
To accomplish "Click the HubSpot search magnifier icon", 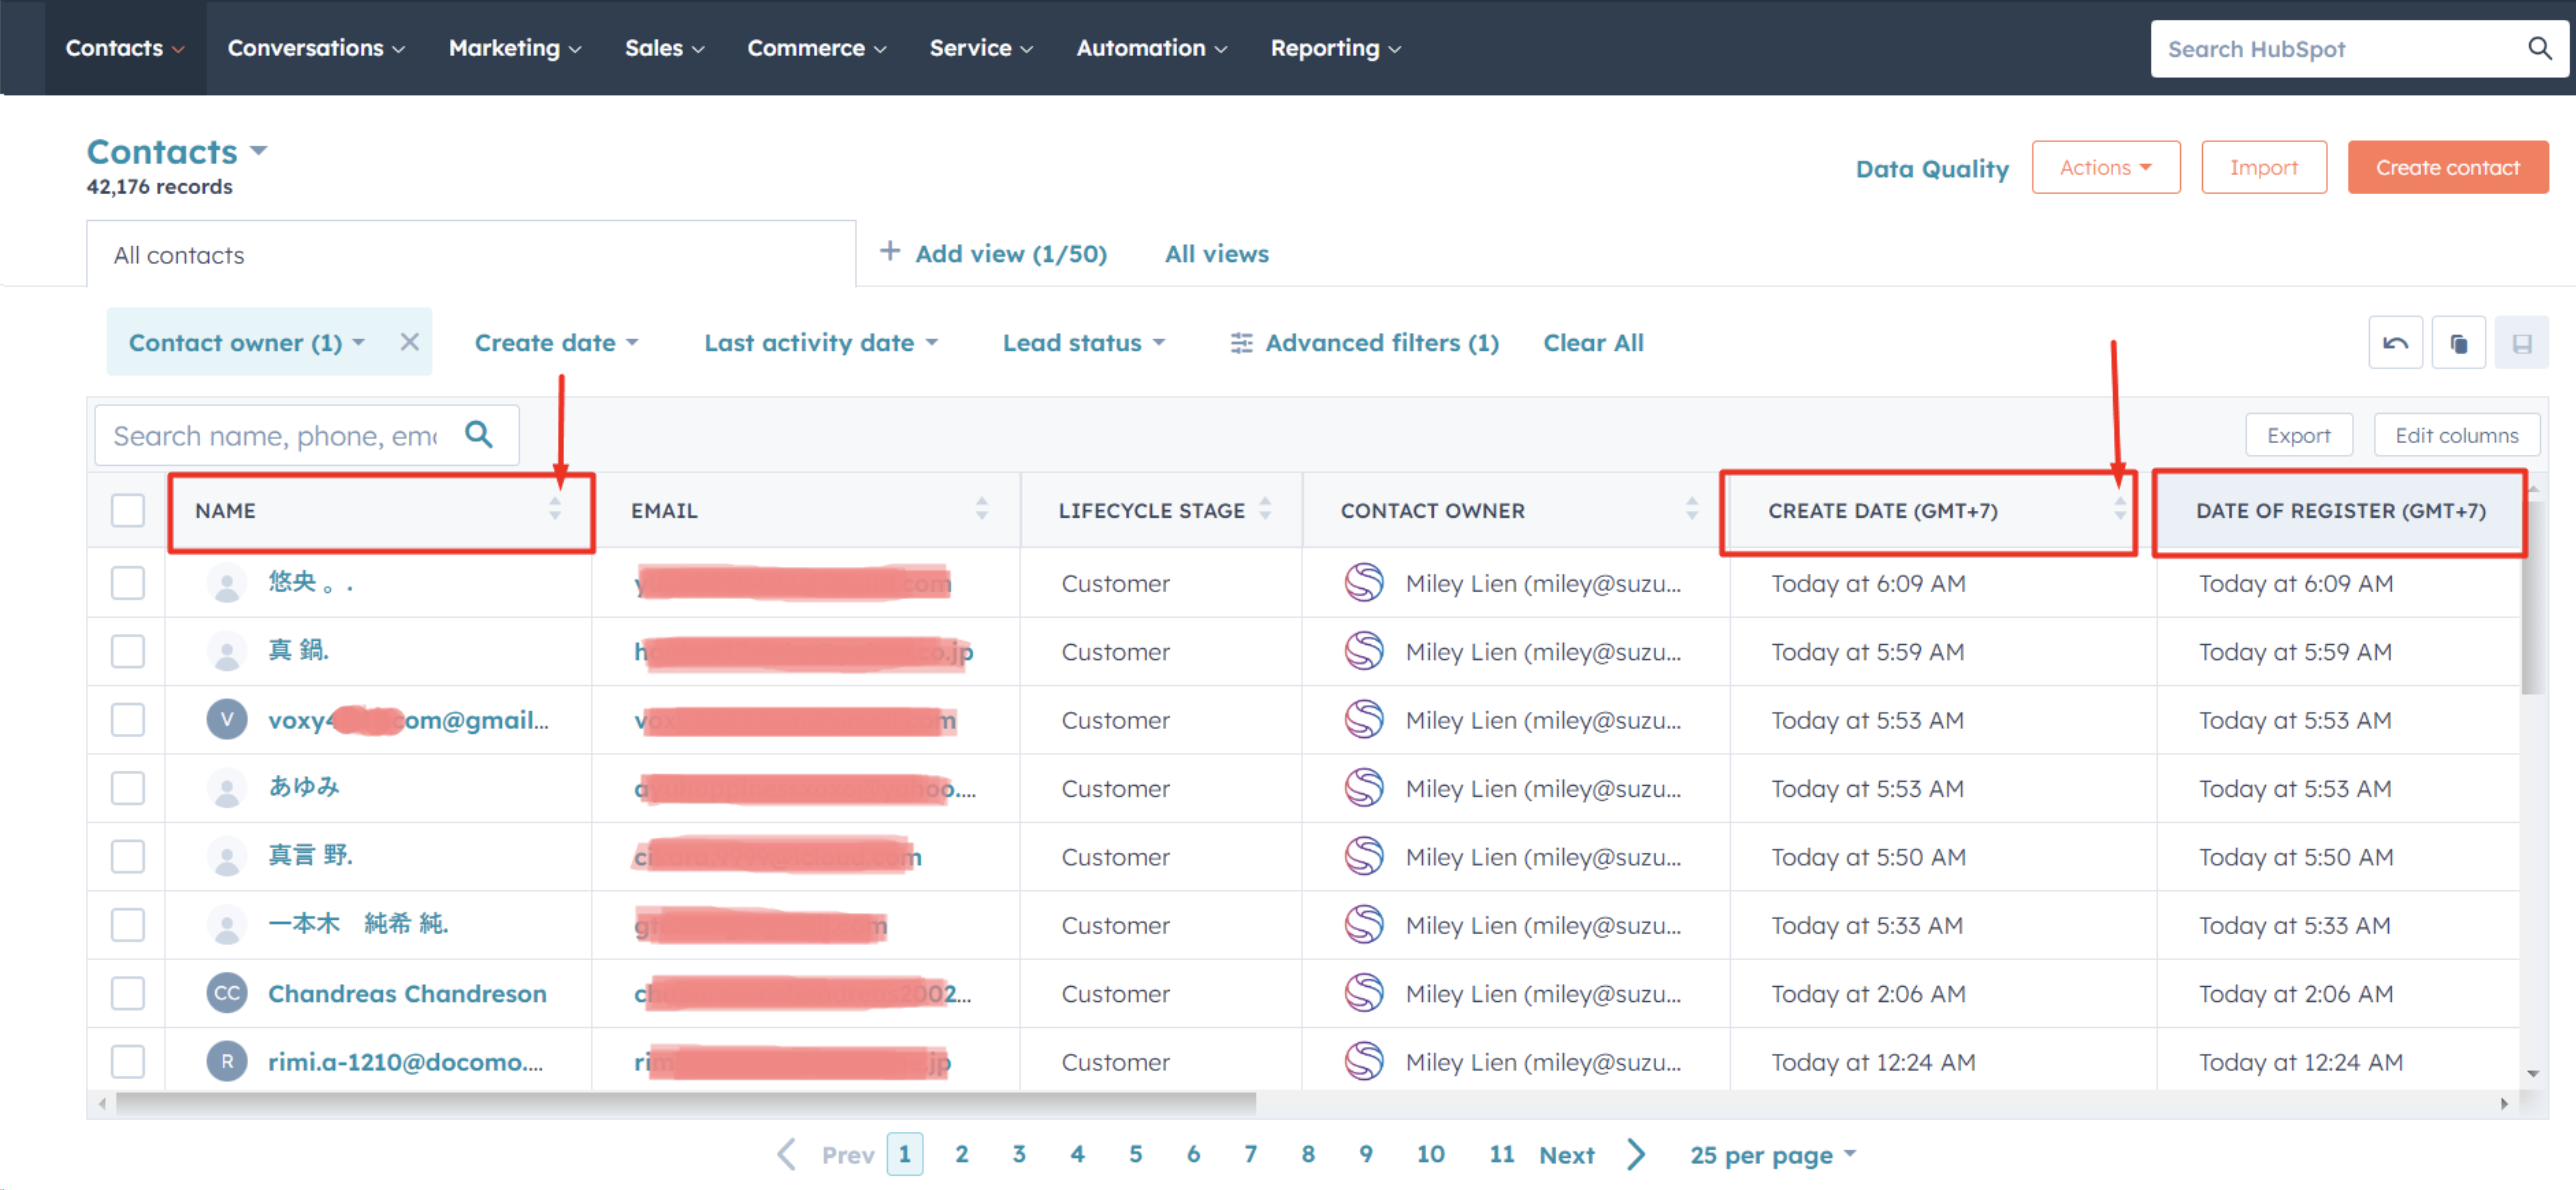I will click(2540, 48).
